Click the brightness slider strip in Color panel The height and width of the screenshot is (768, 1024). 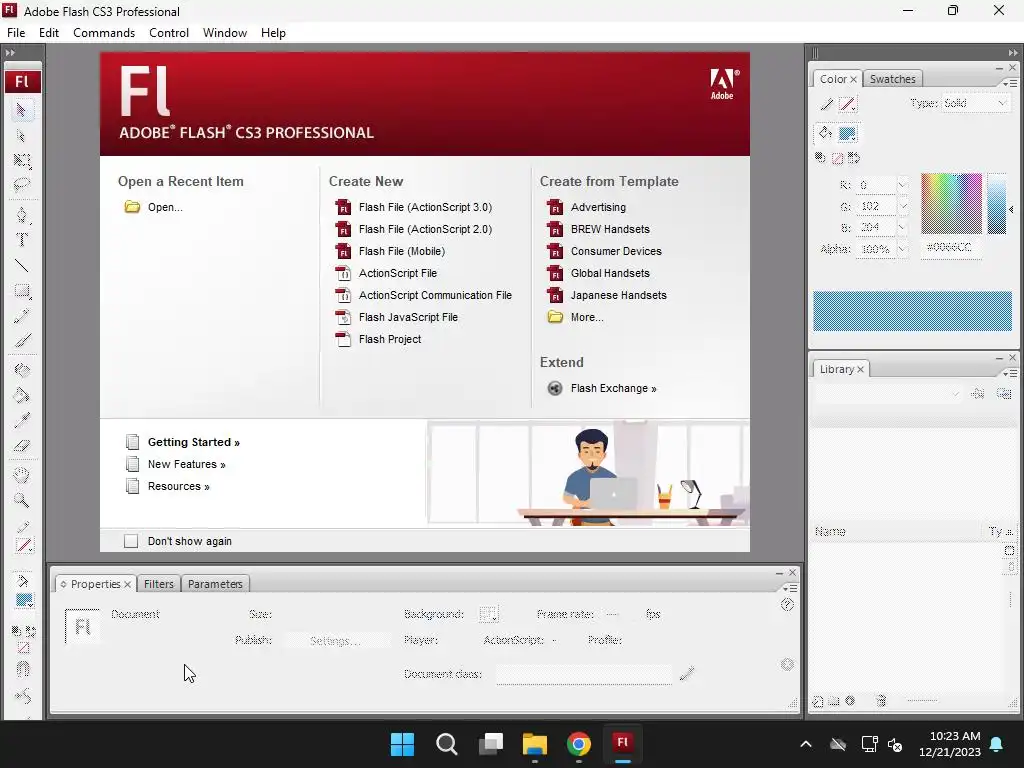tap(997, 203)
